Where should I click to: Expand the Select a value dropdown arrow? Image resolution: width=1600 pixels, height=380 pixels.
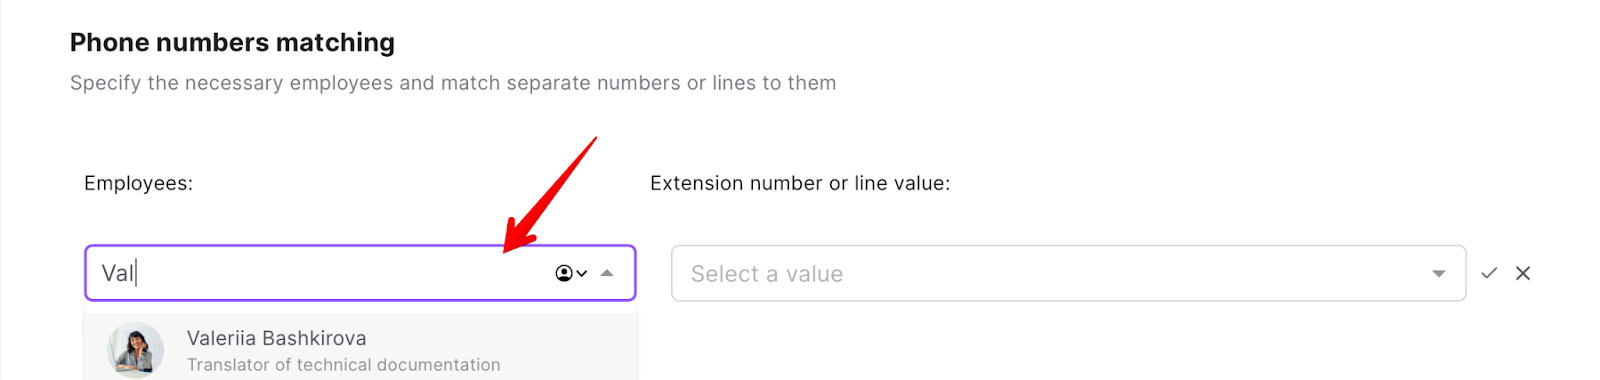(x=1438, y=274)
